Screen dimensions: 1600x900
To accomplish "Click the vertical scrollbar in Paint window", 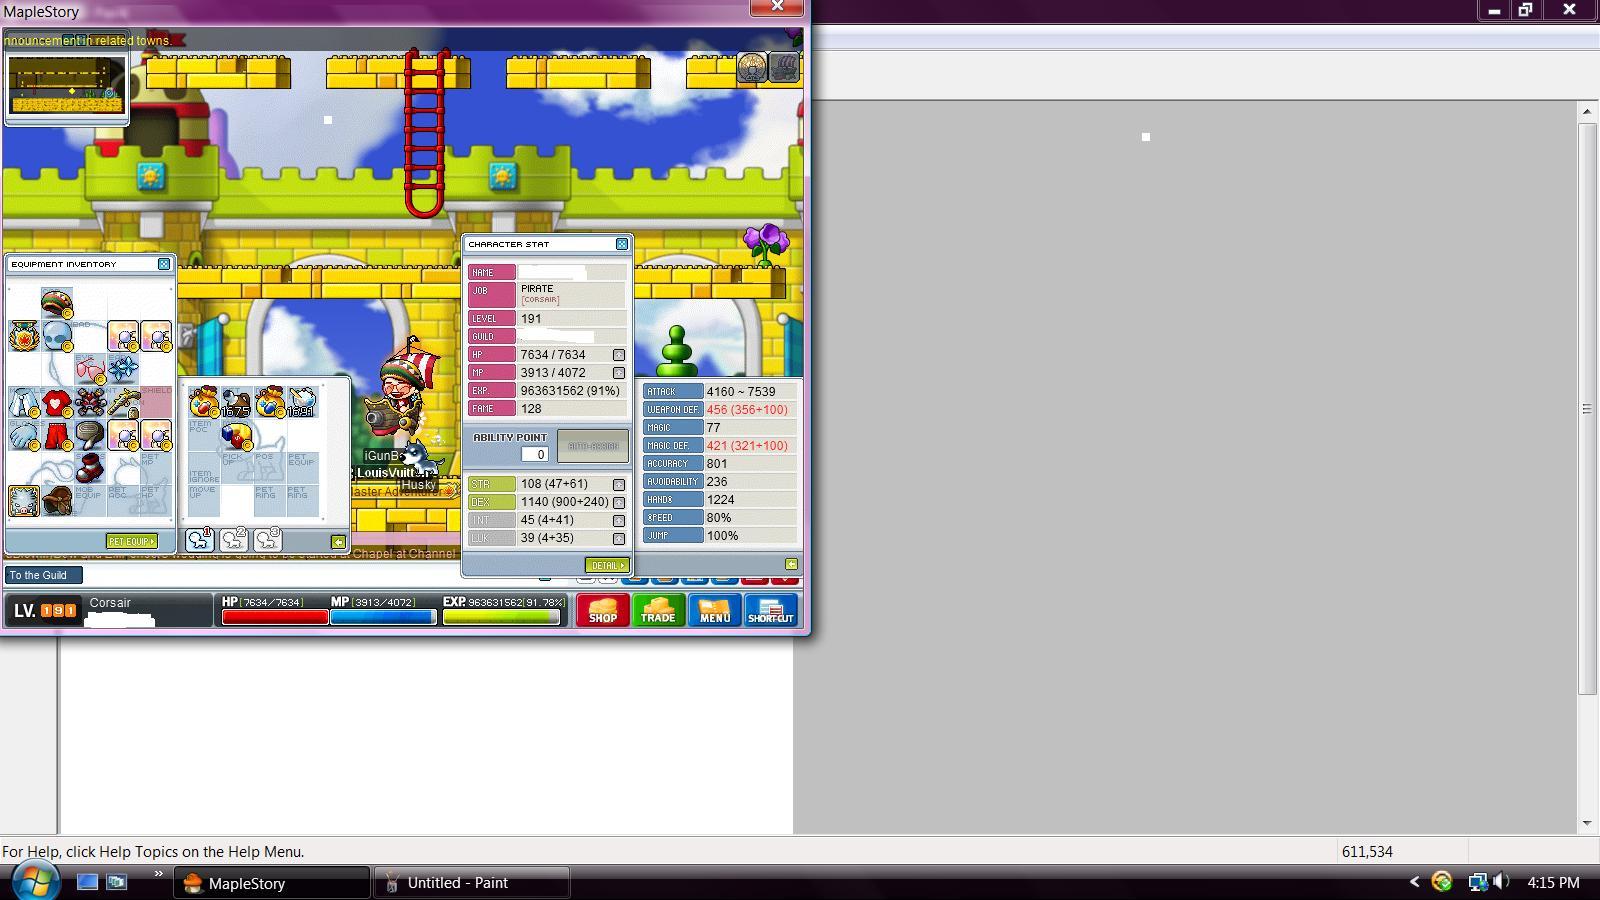I will 1587,409.
